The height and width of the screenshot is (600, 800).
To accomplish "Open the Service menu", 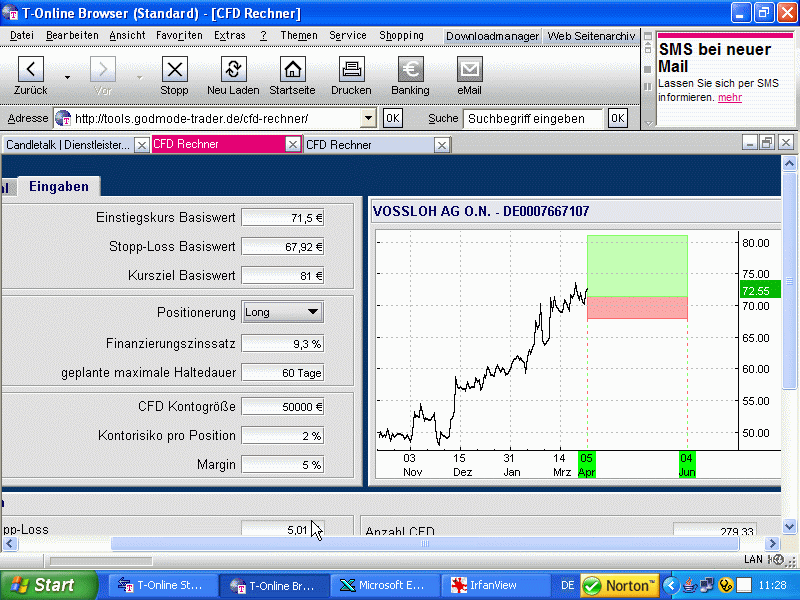I will pyautogui.click(x=348, y=36).
